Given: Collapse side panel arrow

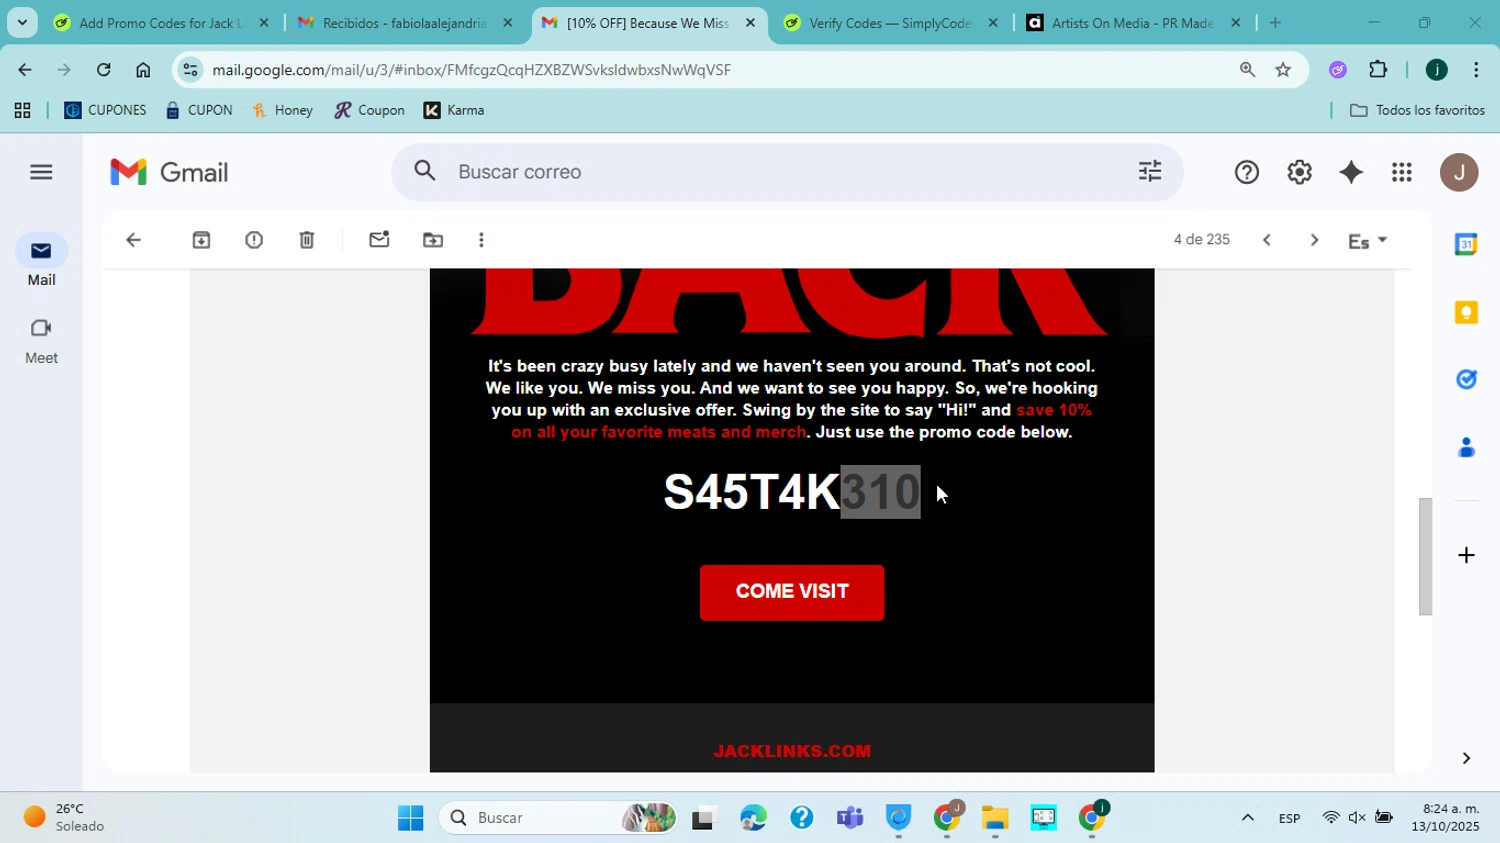Looking at the screenshot, I should coord(1466,758).
